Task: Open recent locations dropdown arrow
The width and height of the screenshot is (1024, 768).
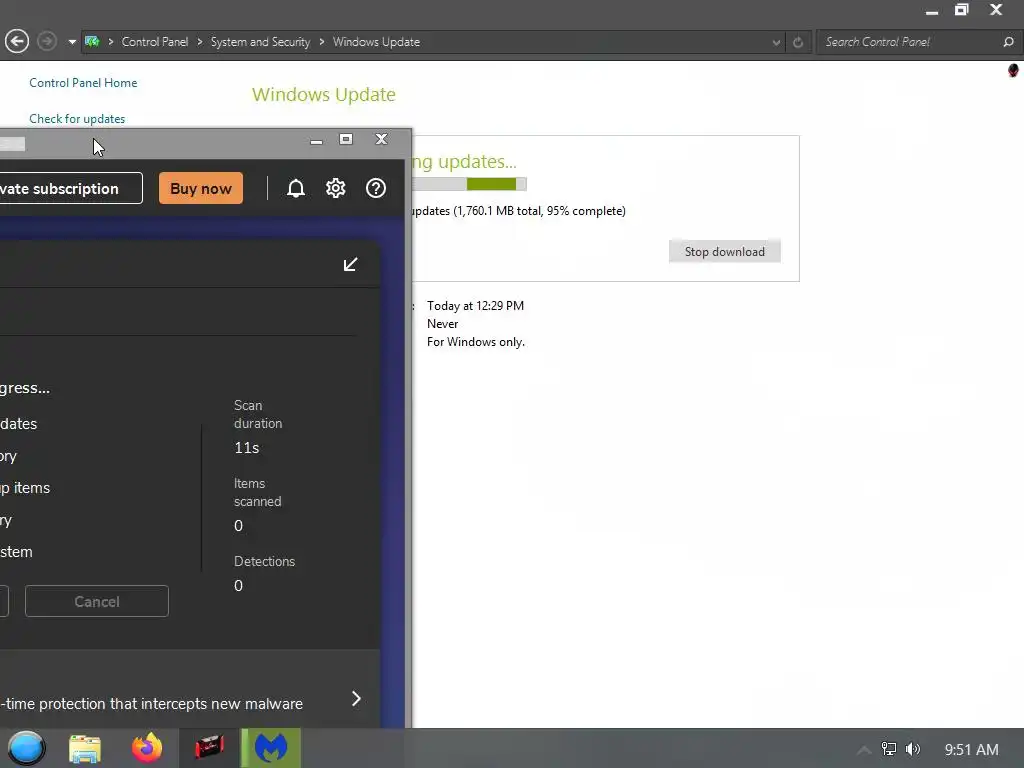Action: click(x=72, y=42)
